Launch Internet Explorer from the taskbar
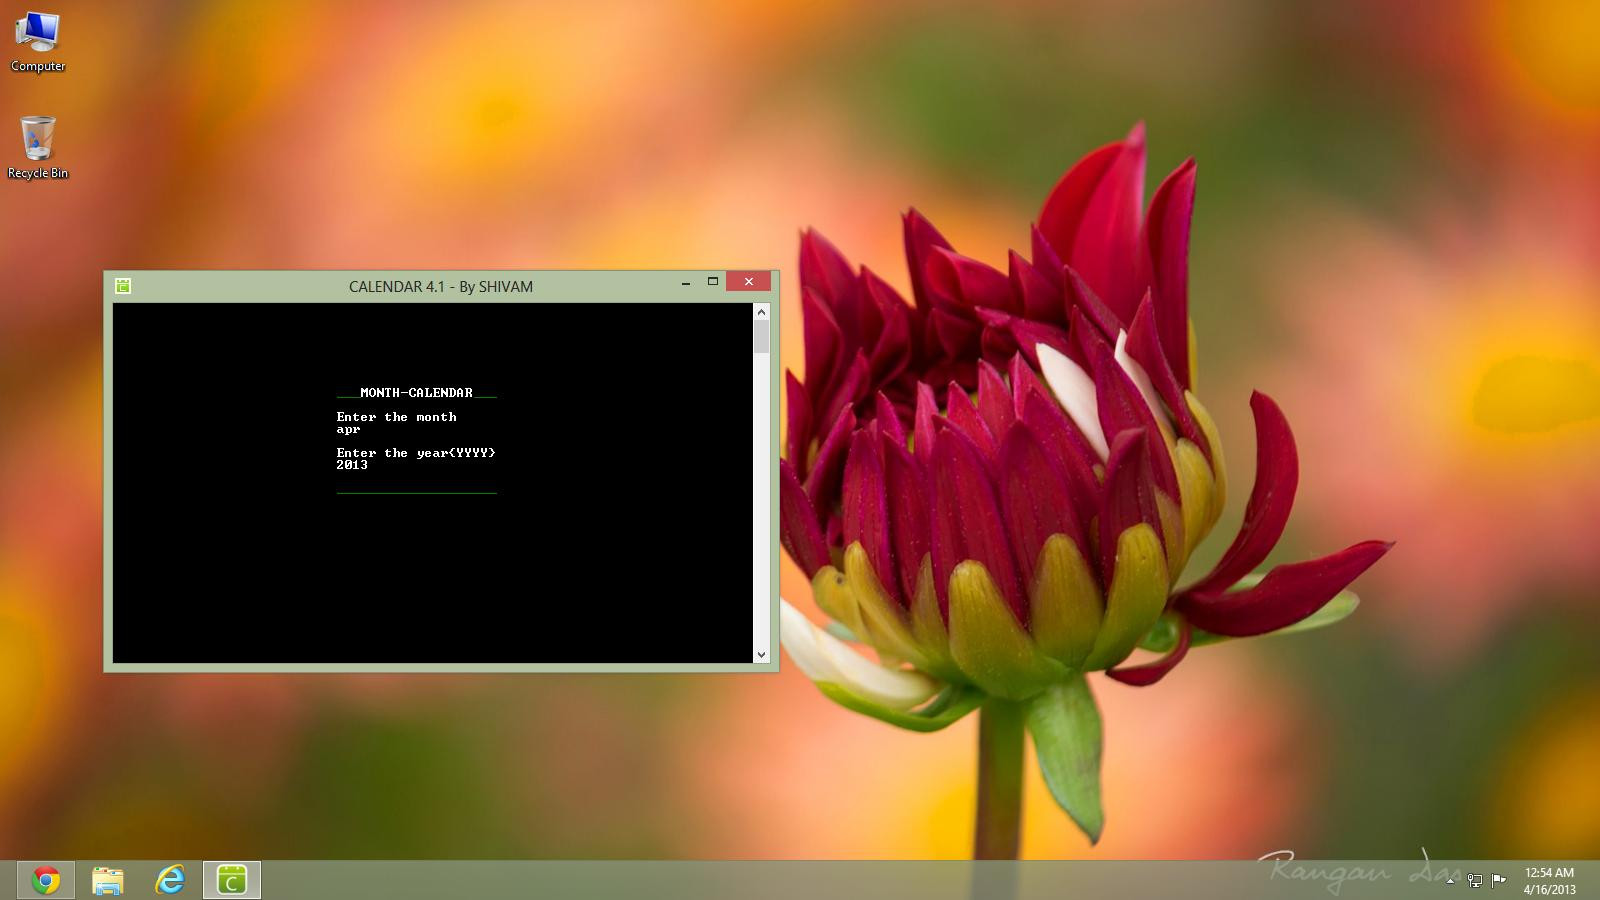Viewport: 1600px width, 900px height. (x=170, y=880)
